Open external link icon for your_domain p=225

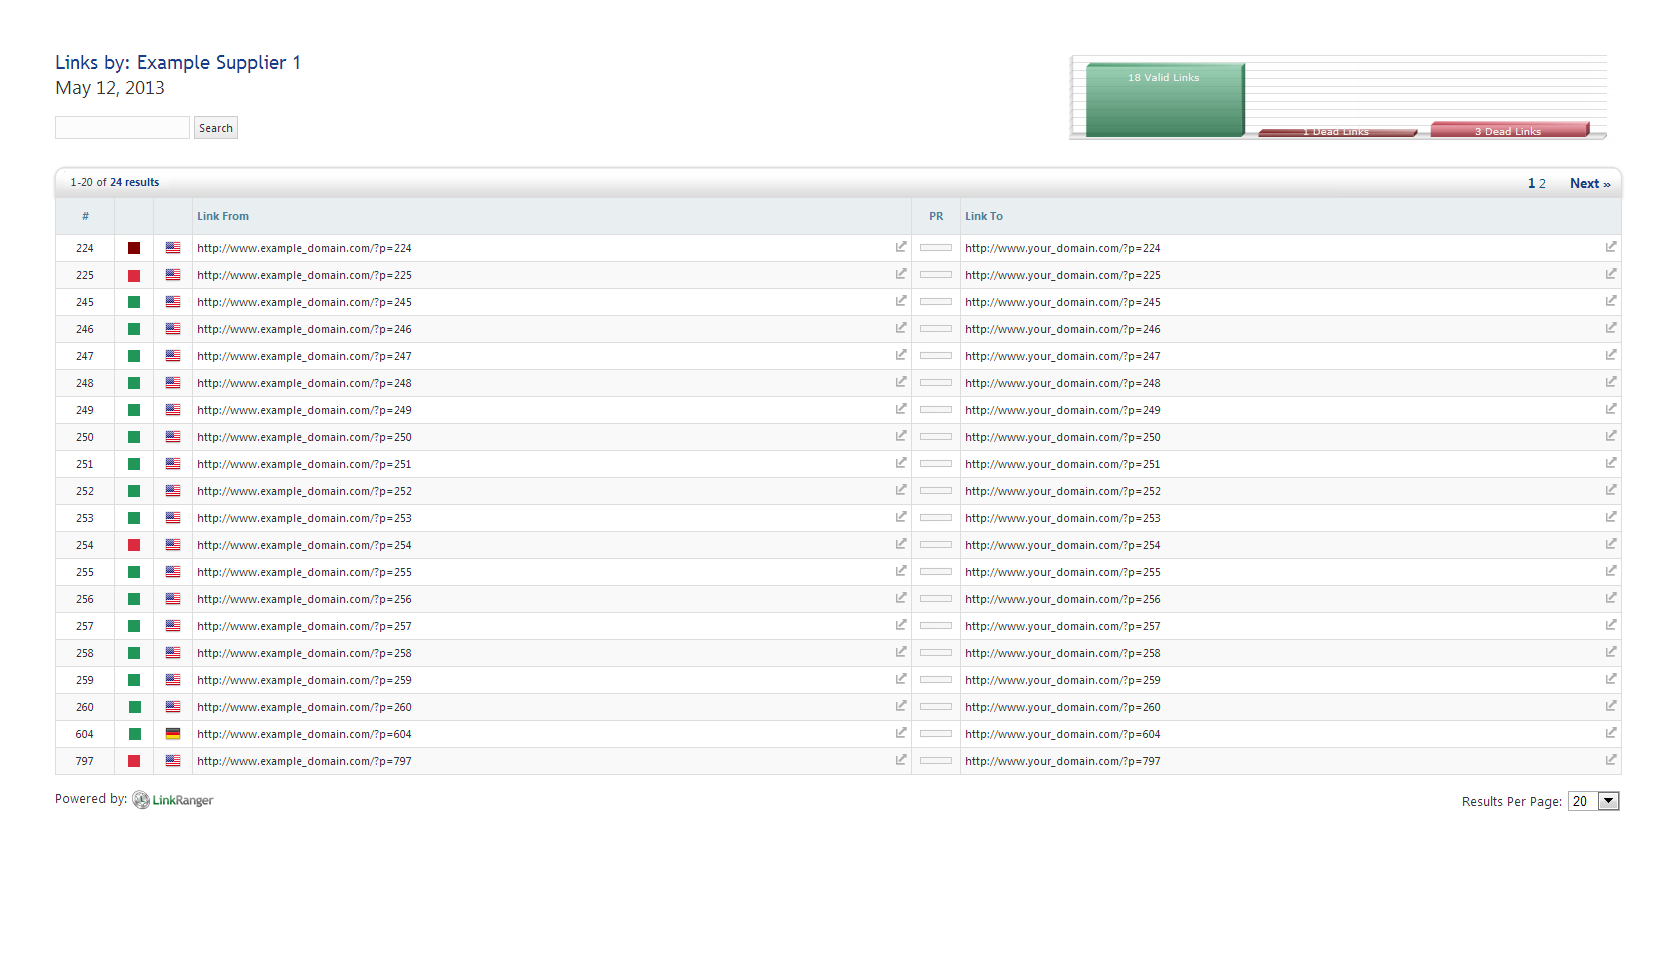(x=1610, y=274)
